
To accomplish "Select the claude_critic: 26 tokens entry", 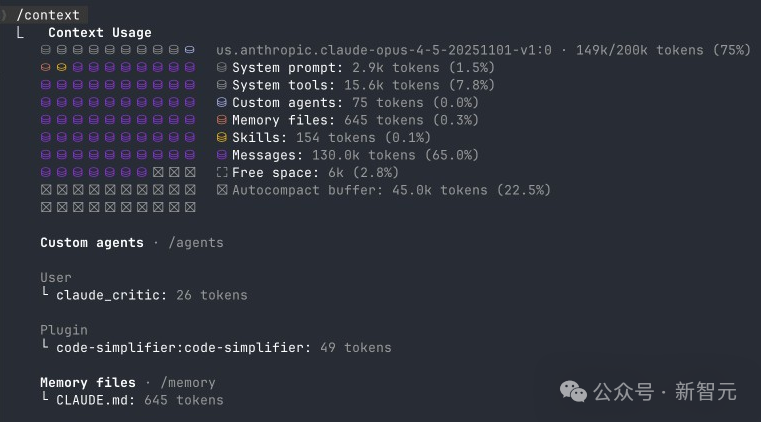I will pos(152,295).
